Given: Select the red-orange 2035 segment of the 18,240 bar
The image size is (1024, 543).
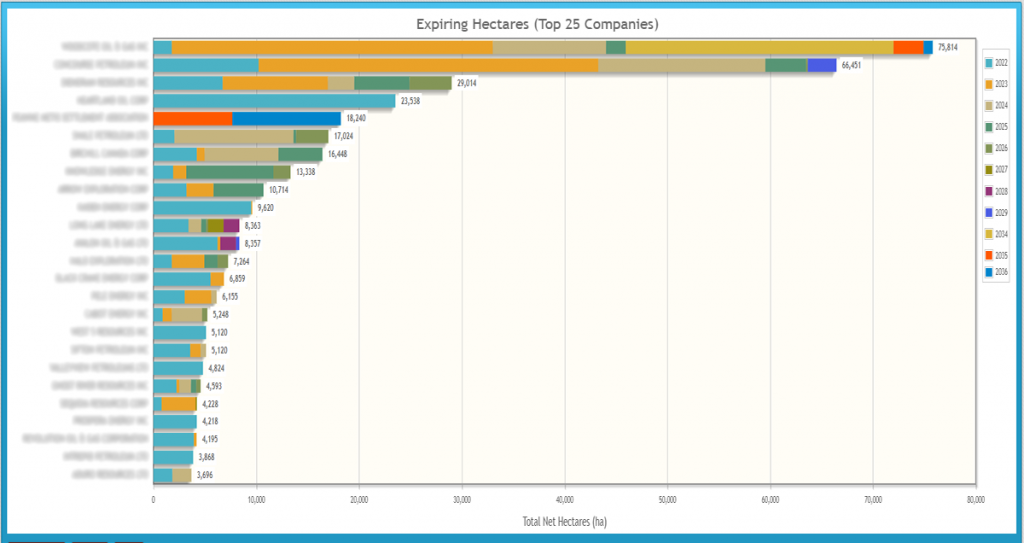Looking at the screenshot, I should point(193,118).
